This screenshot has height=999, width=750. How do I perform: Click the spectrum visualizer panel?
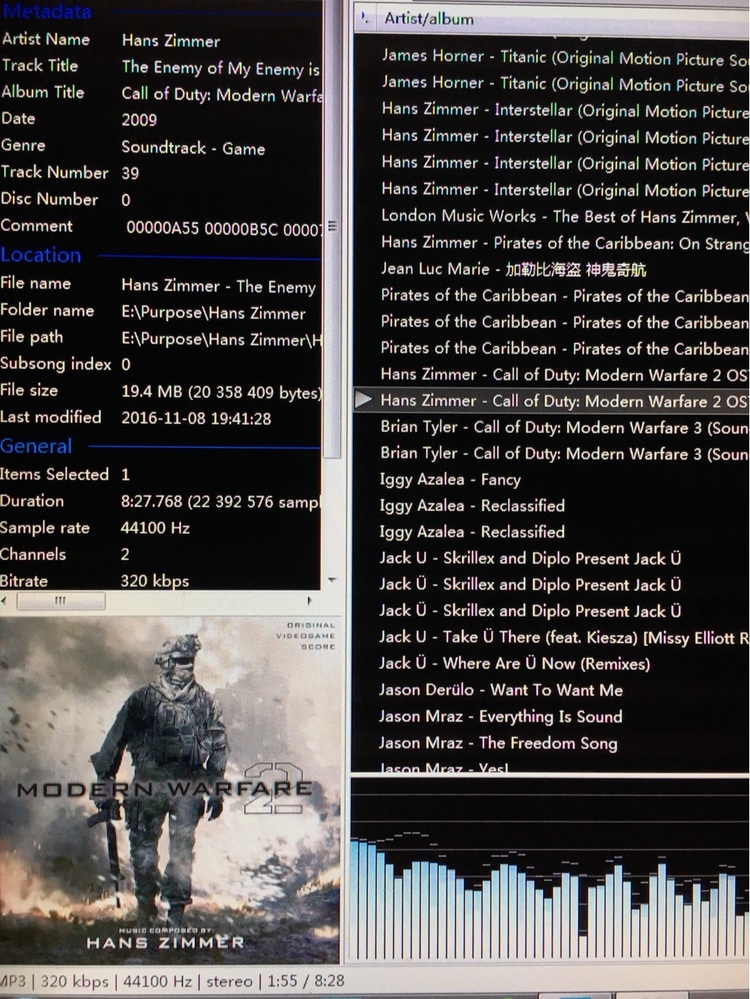coord(550,869)
